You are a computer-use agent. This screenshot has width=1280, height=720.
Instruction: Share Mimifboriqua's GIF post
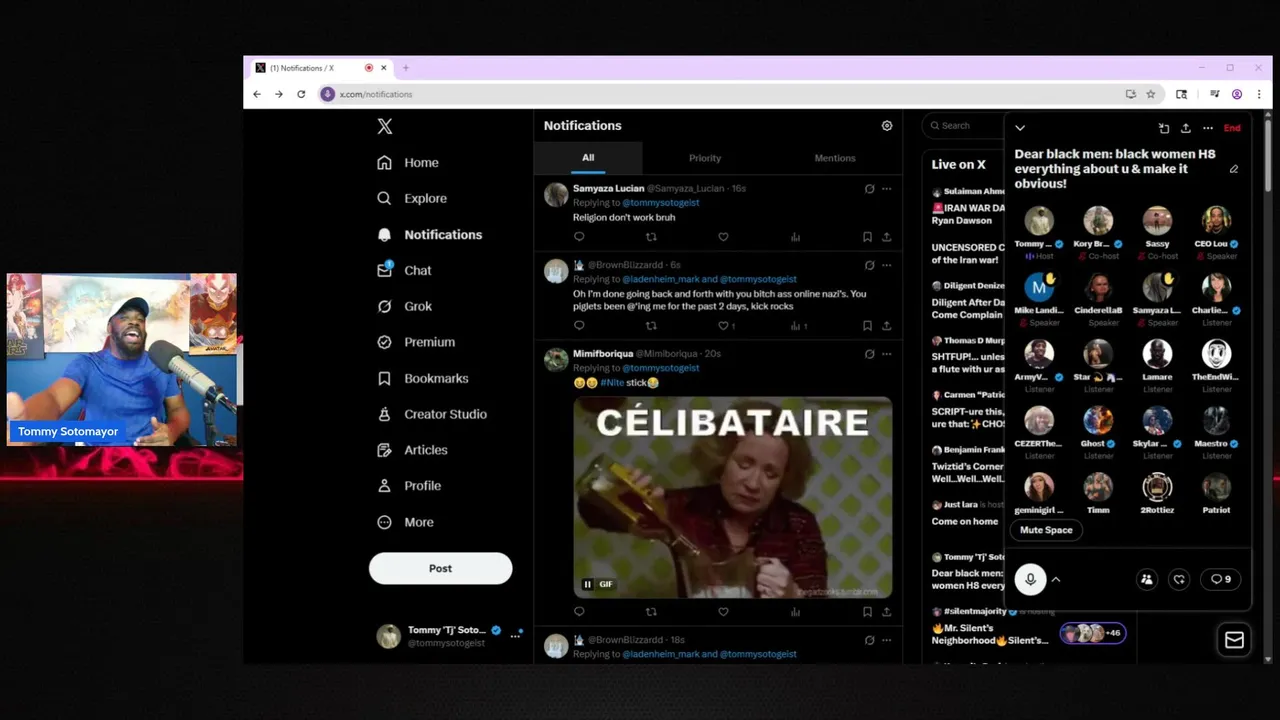click(886, 612)
